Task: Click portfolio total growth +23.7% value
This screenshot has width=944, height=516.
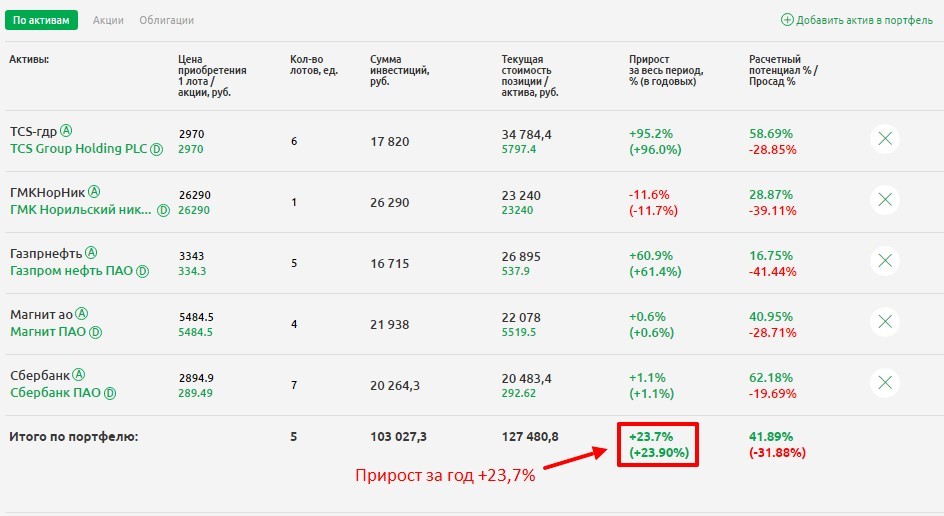Action: pyautogui.click(x=650, y=437)
